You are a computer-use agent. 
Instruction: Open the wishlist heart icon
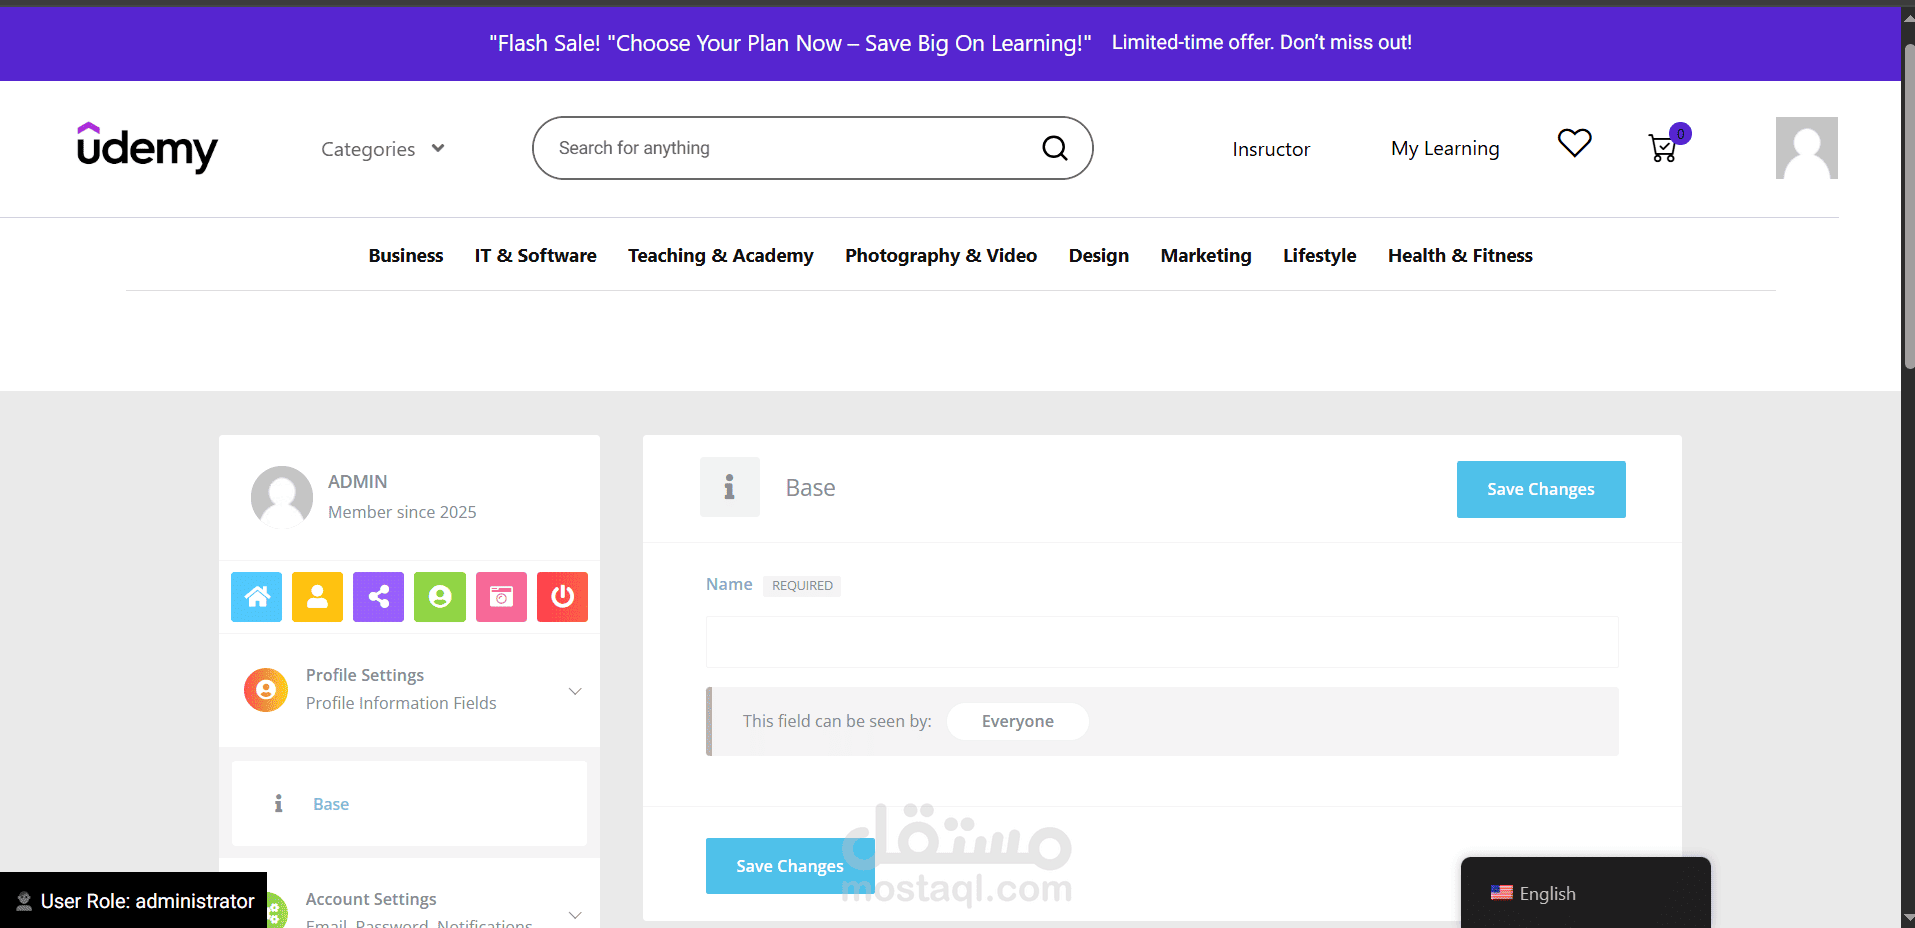click(1574, 143)
